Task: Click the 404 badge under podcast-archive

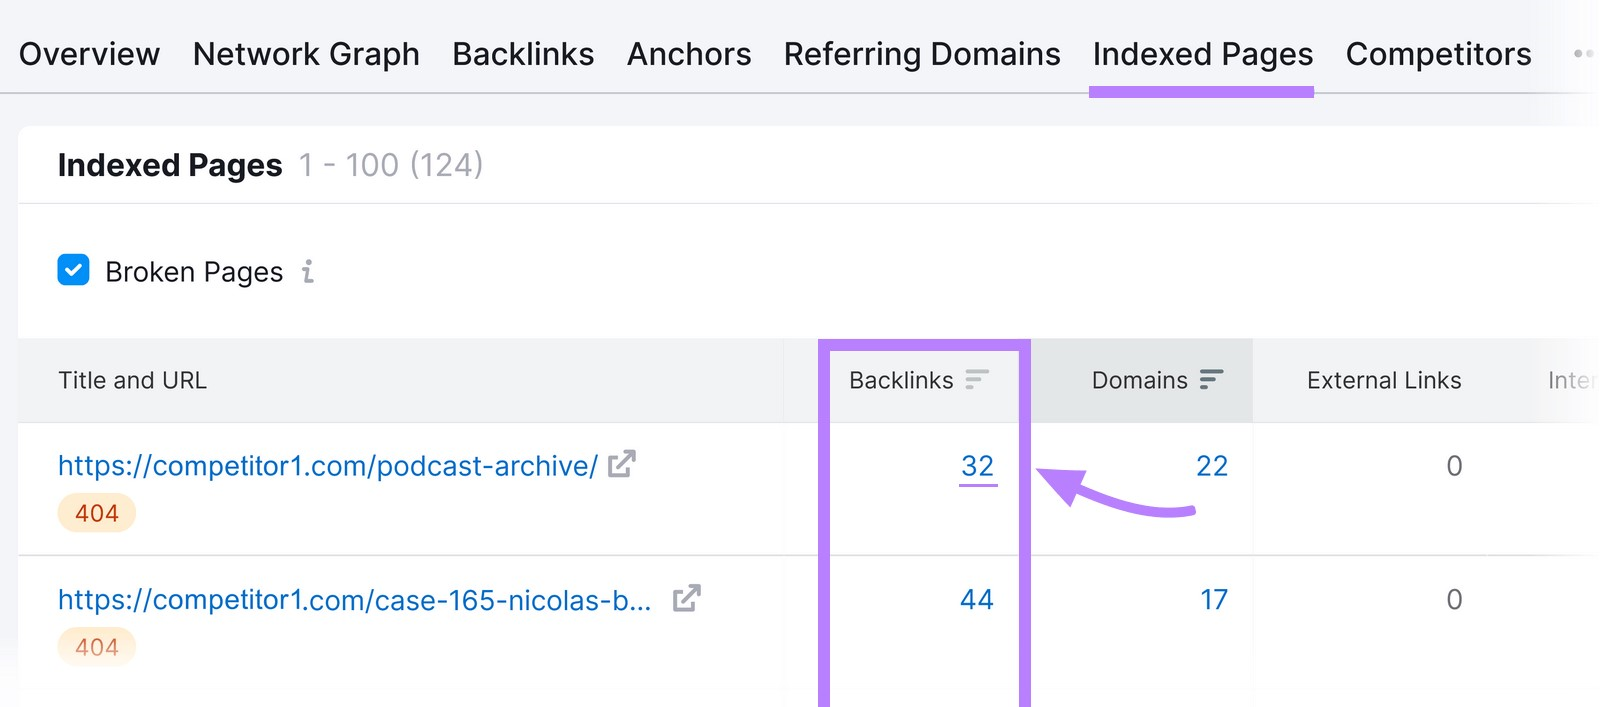Action: click(97, 513)
